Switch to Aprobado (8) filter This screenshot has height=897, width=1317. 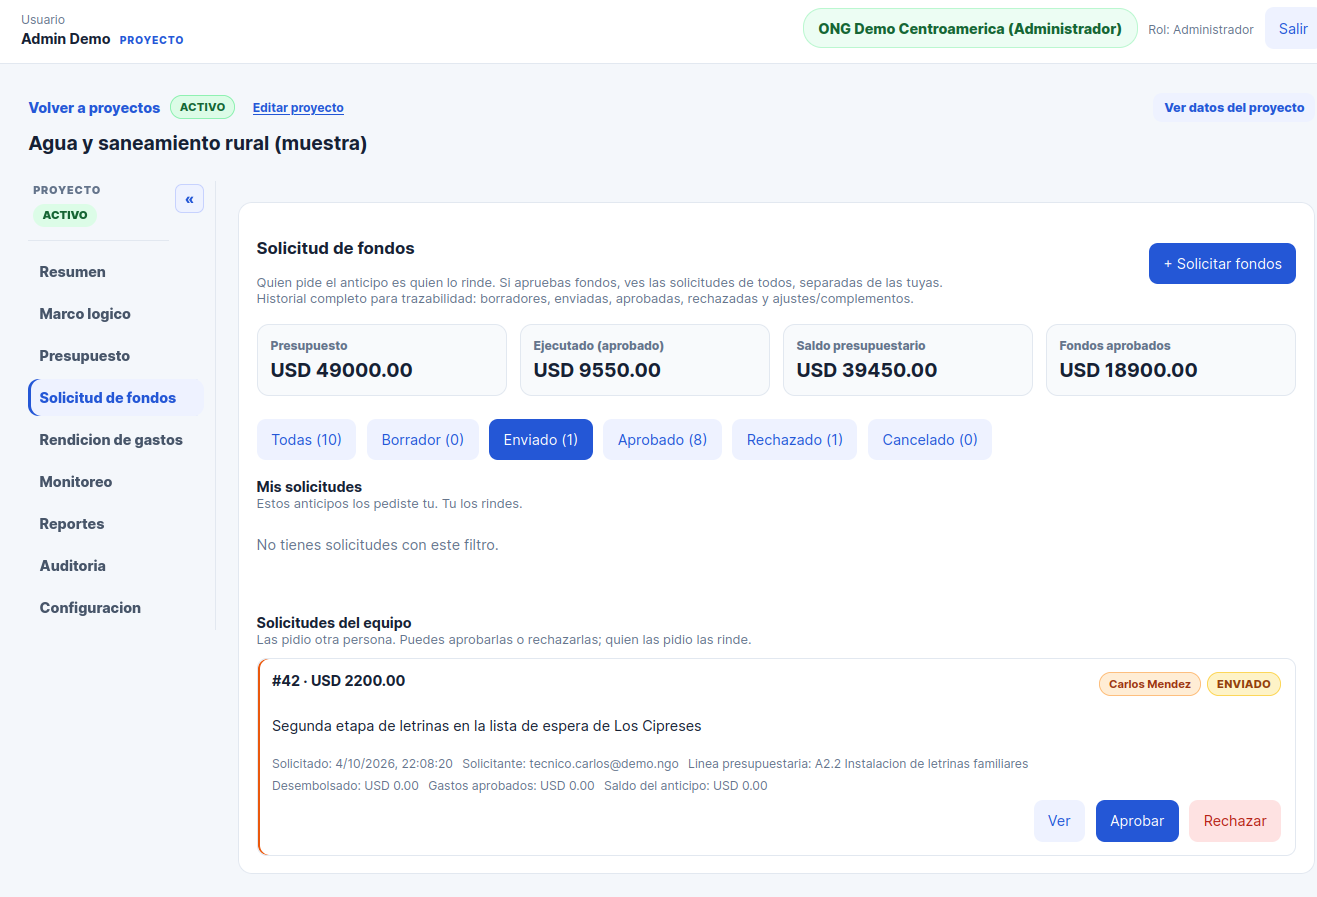coord(662,440)
